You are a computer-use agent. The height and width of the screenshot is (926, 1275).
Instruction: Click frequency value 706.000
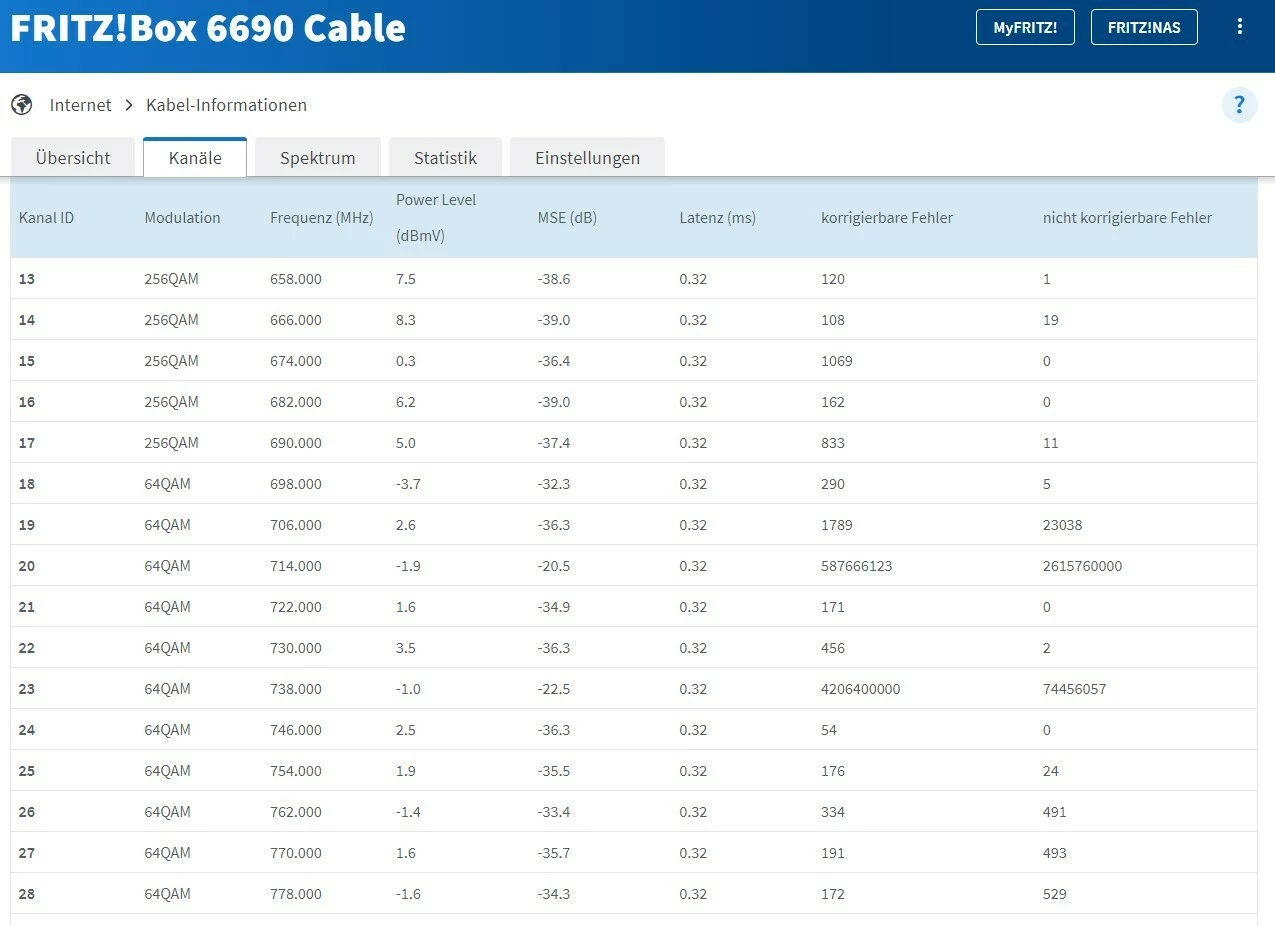(x=296, y=525)
